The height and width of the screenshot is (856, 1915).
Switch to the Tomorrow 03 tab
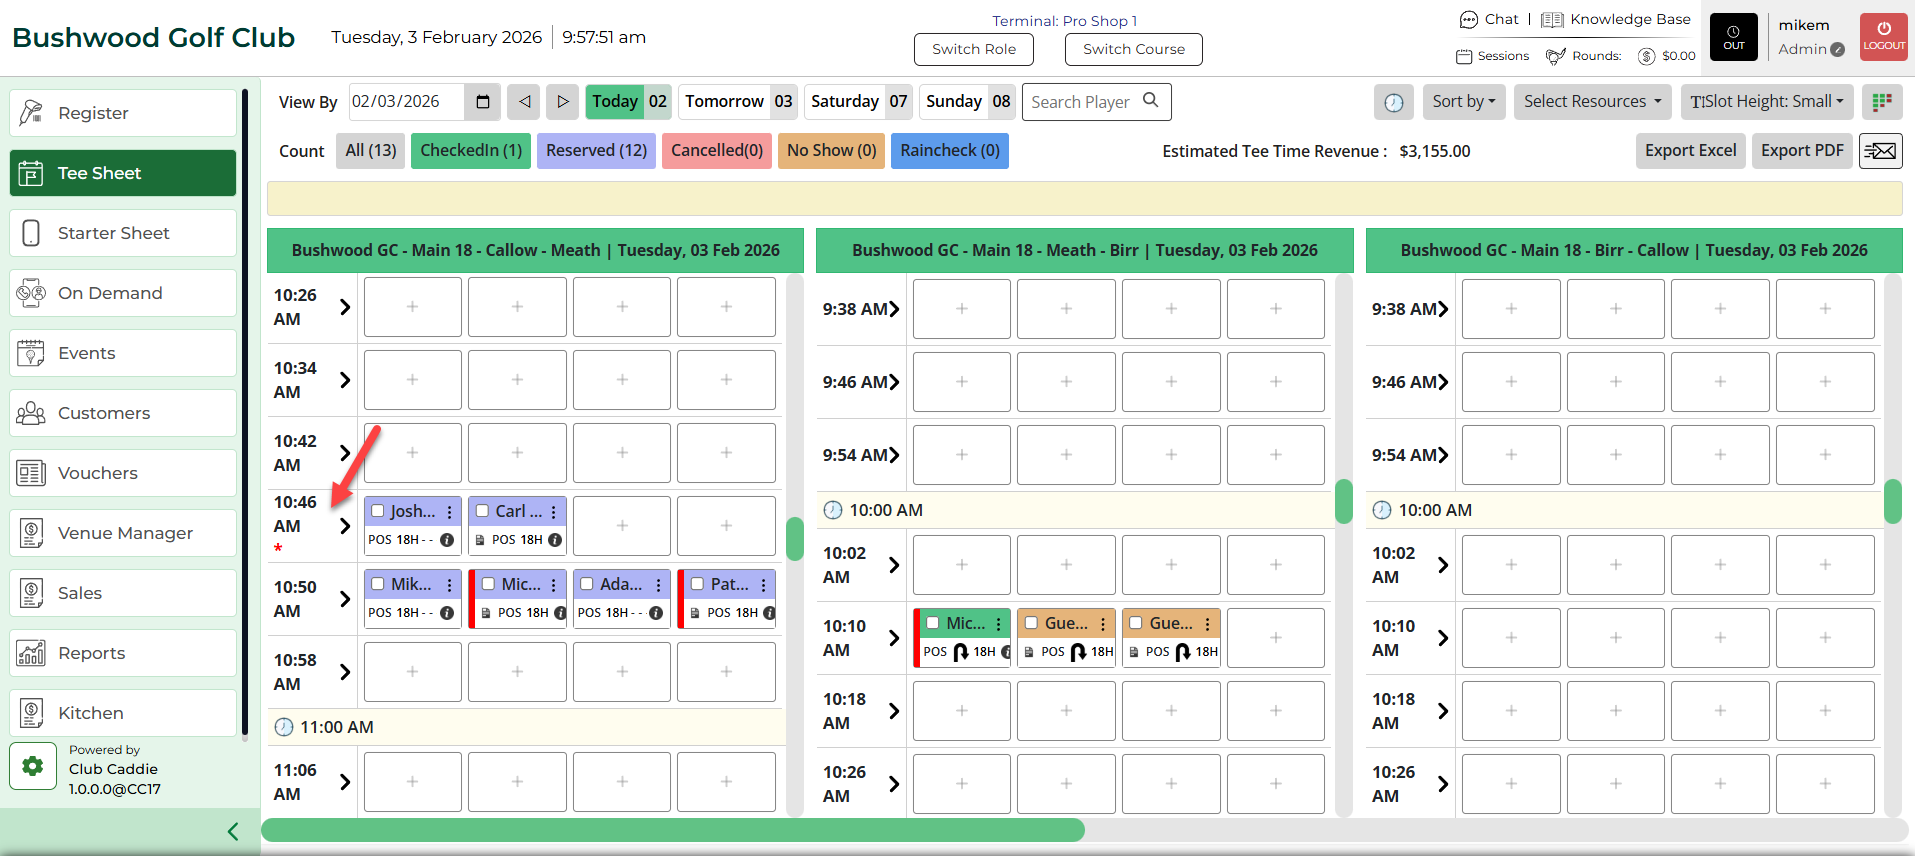[738, 102]
